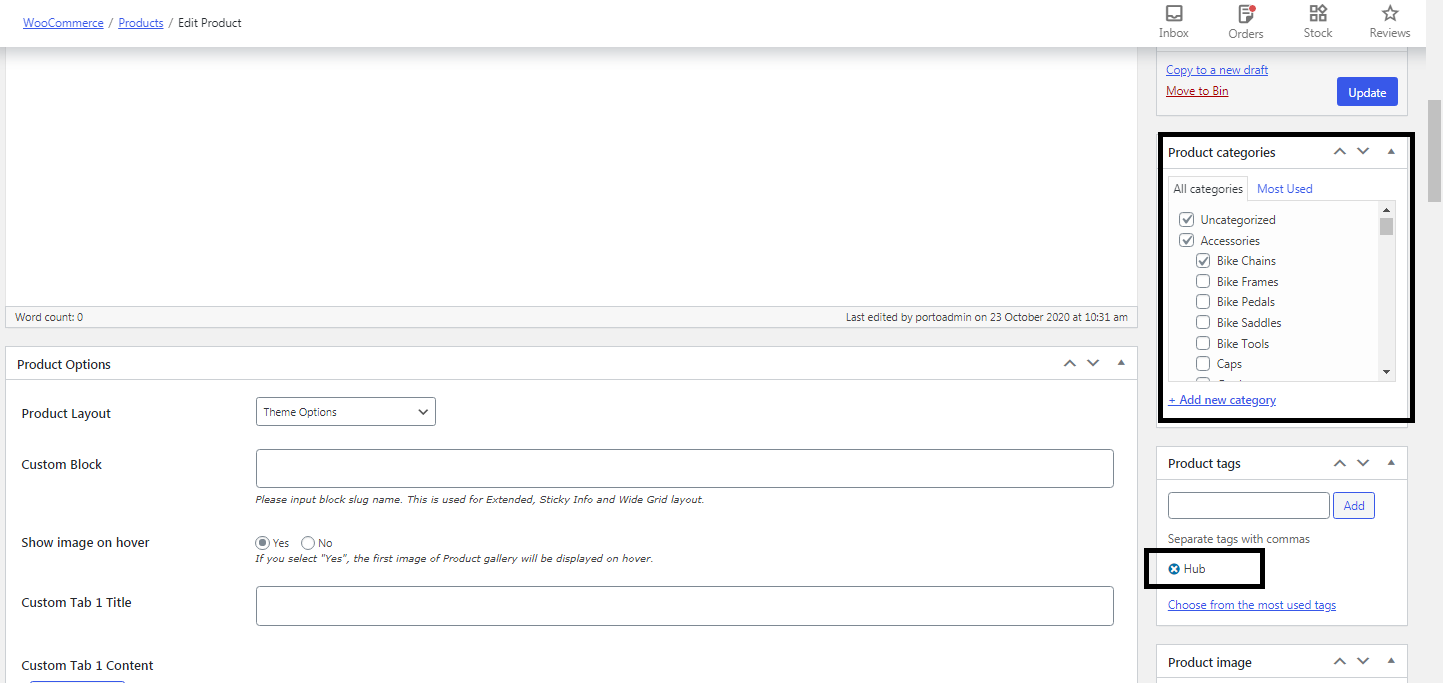The image size is (1443, 683).
Task: Switch to Most Used categories tab
Action: point(1284,189)
